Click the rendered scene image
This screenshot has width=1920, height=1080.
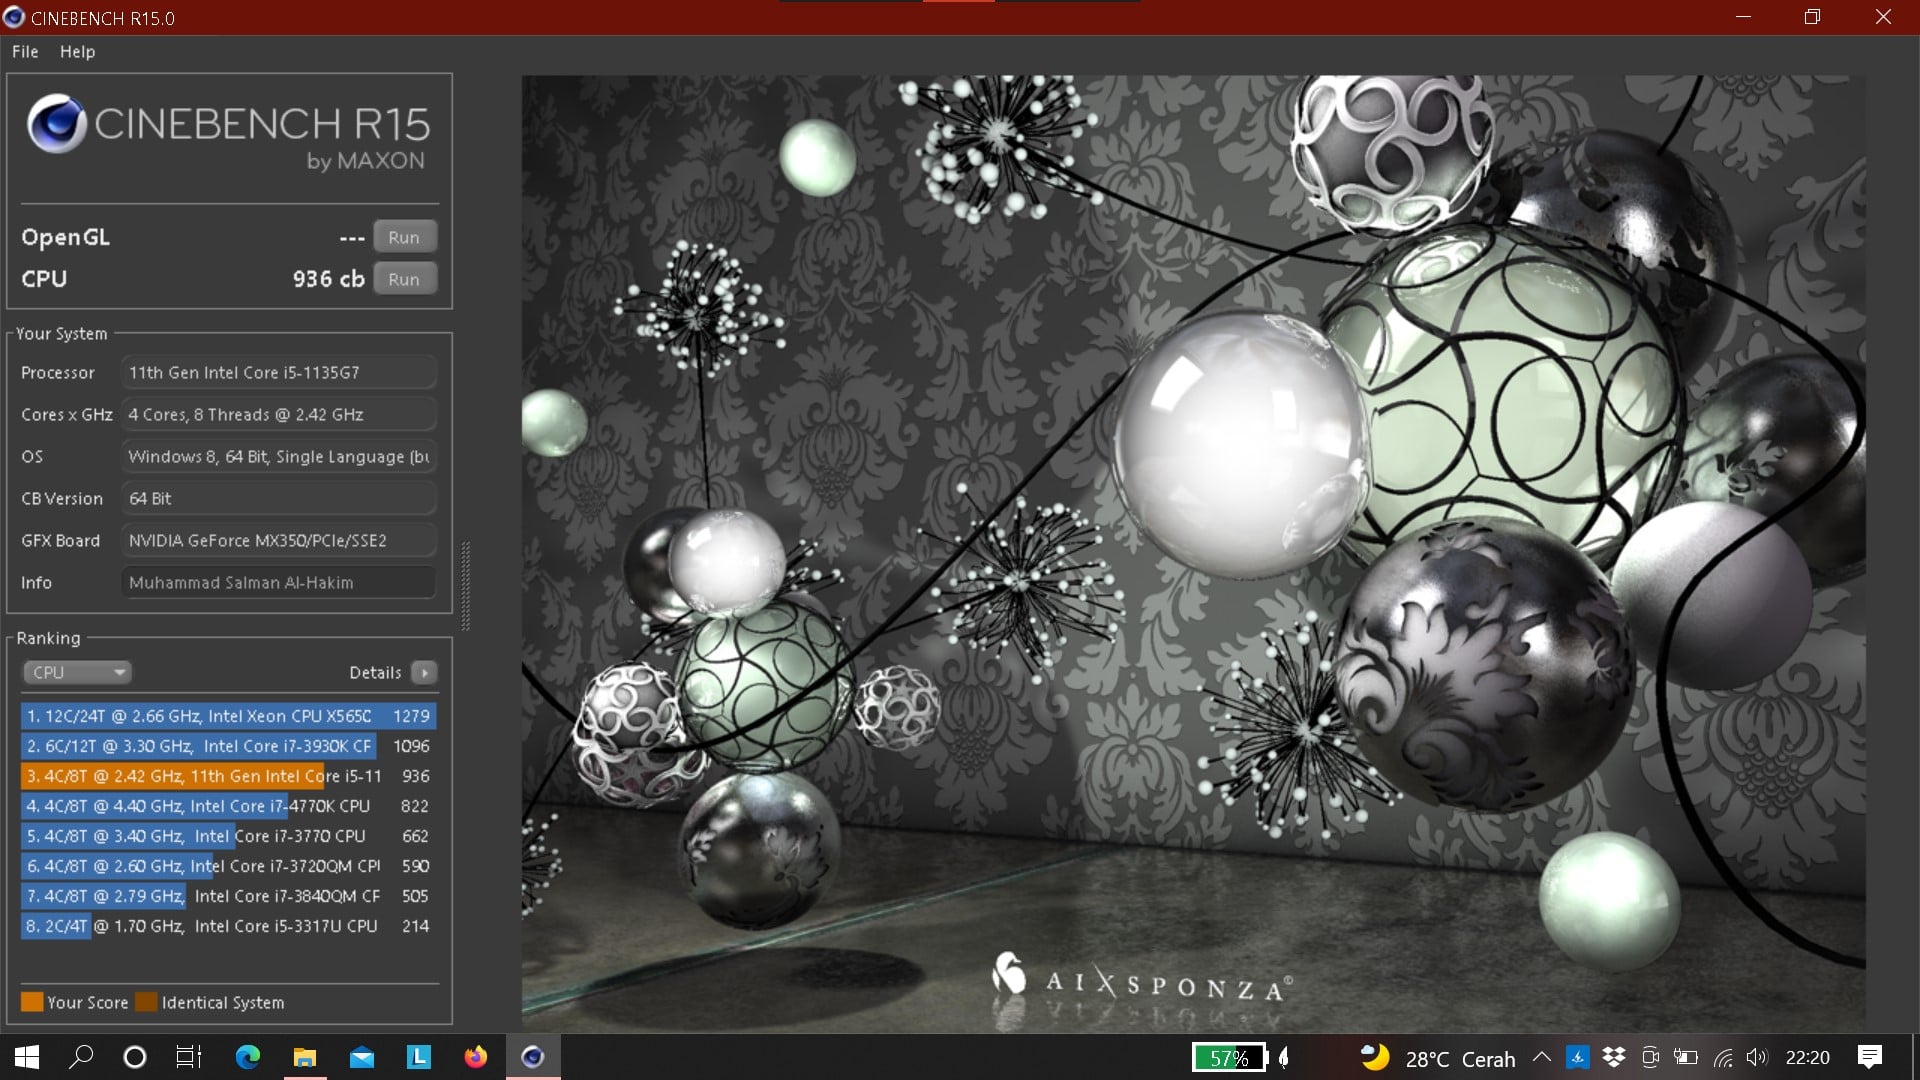point(1193,553)
